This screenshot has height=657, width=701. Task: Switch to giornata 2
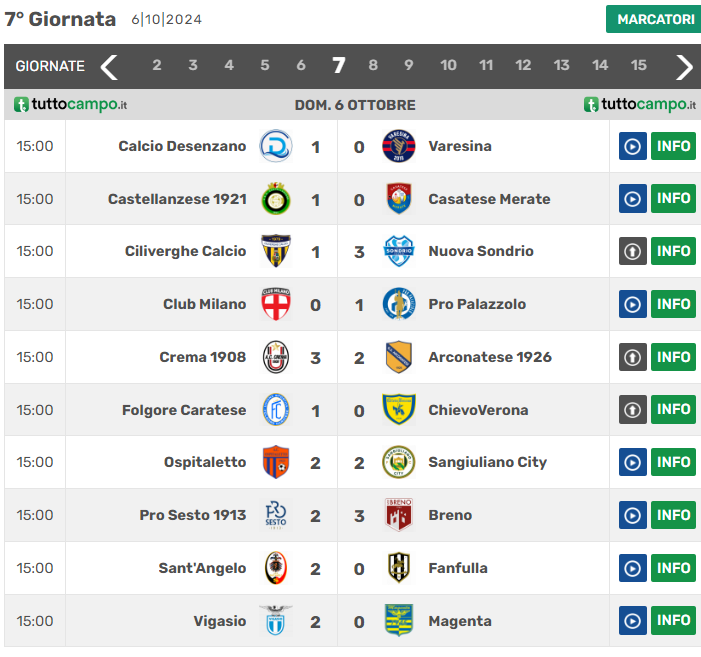[157, 65]
